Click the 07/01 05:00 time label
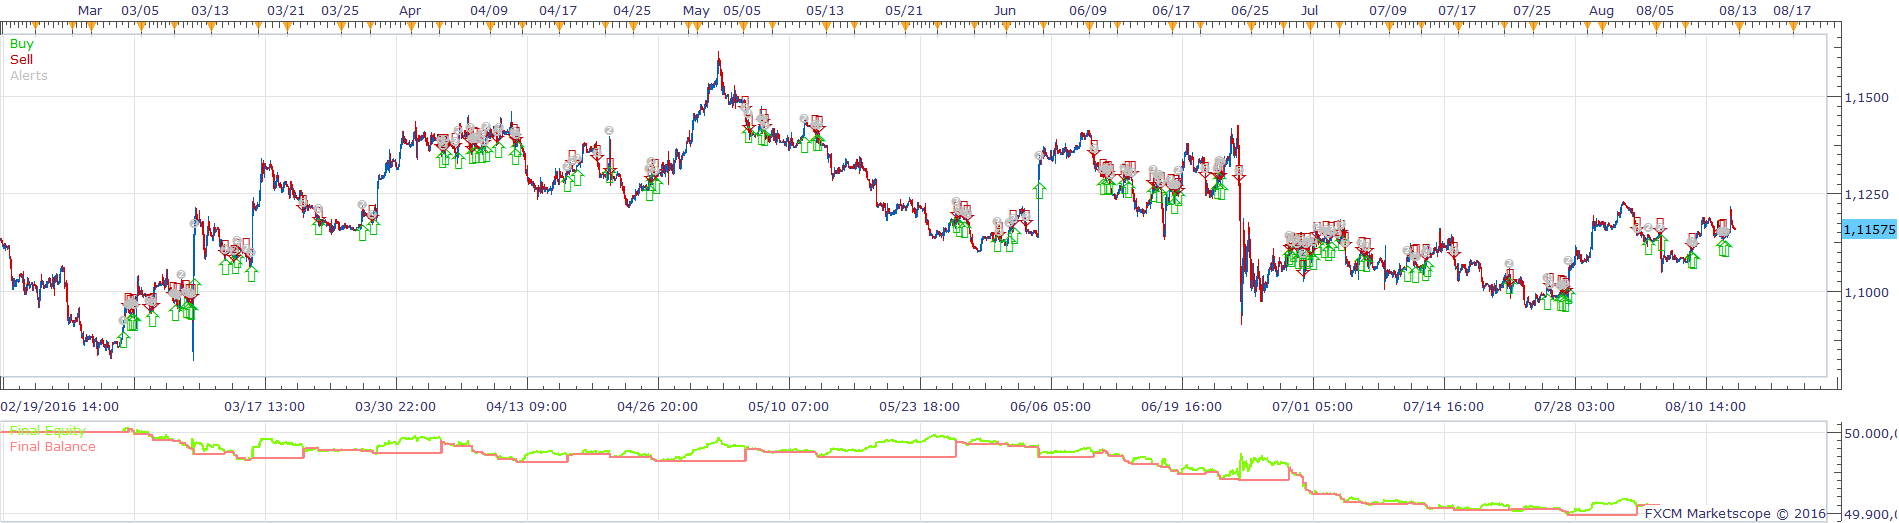Viewport: 1899px width, 523px height. (x=1313, y=407)
